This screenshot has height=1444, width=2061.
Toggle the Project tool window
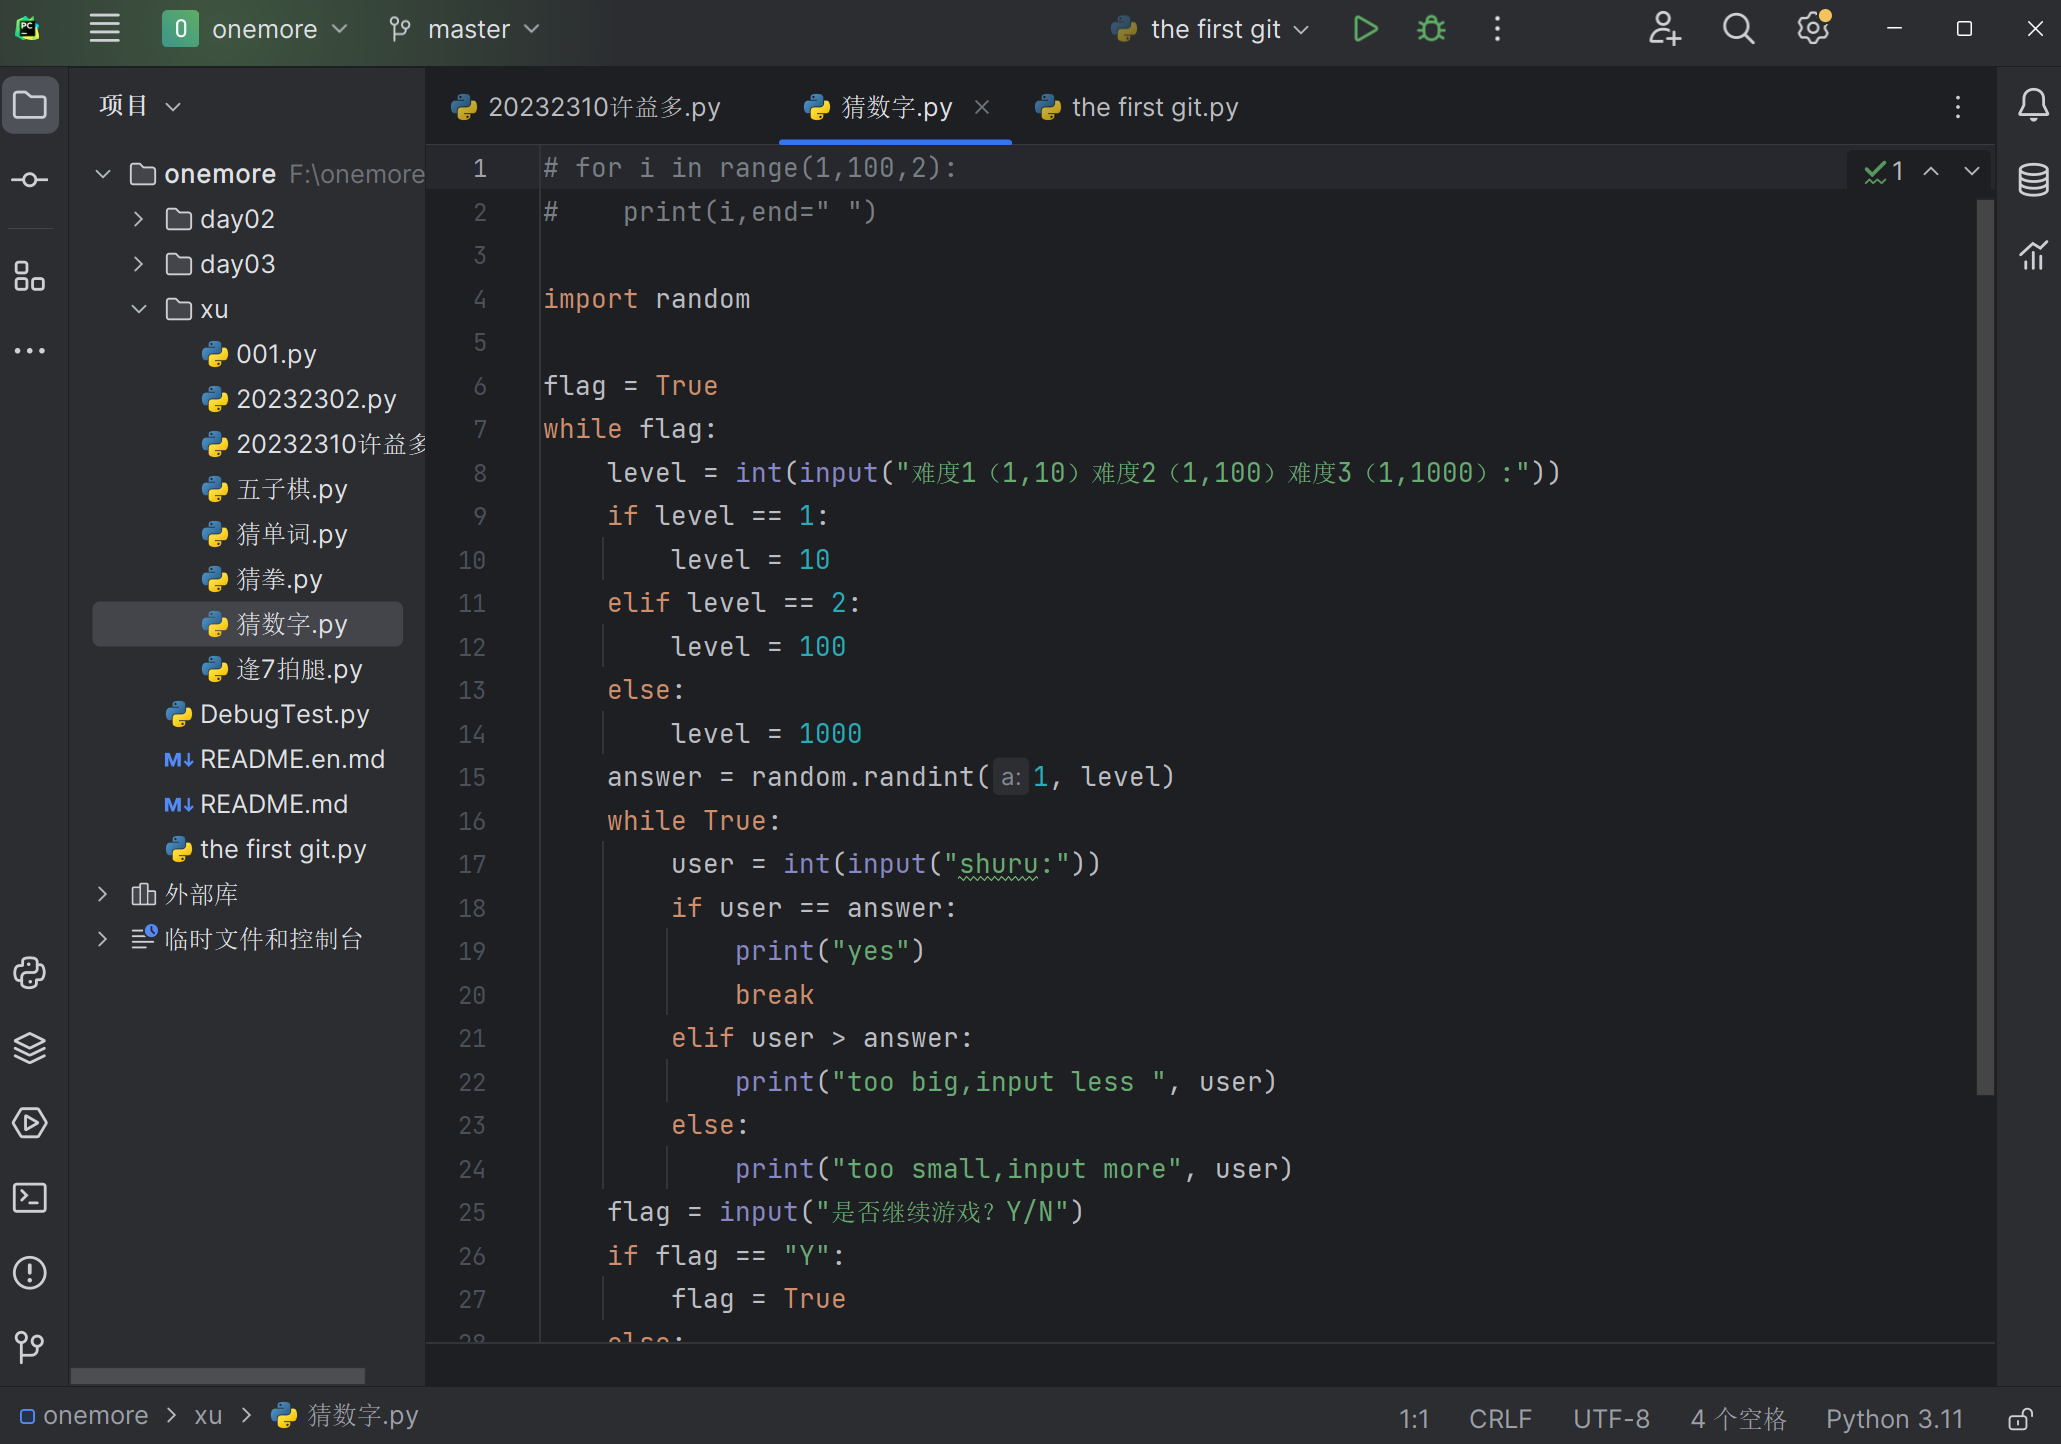click(30, 105)
